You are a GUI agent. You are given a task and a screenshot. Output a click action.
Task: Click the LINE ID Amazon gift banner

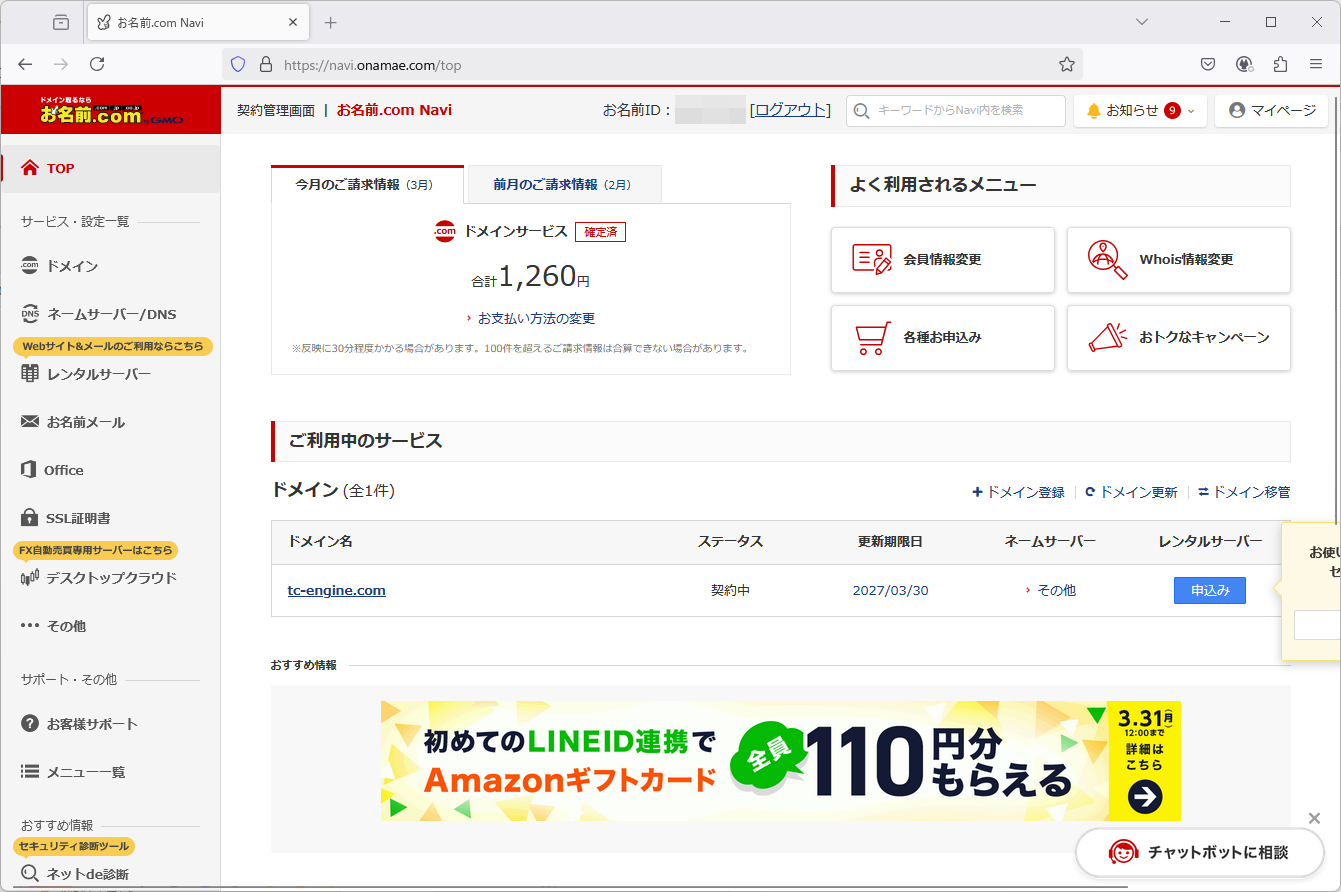click(780, 761)
